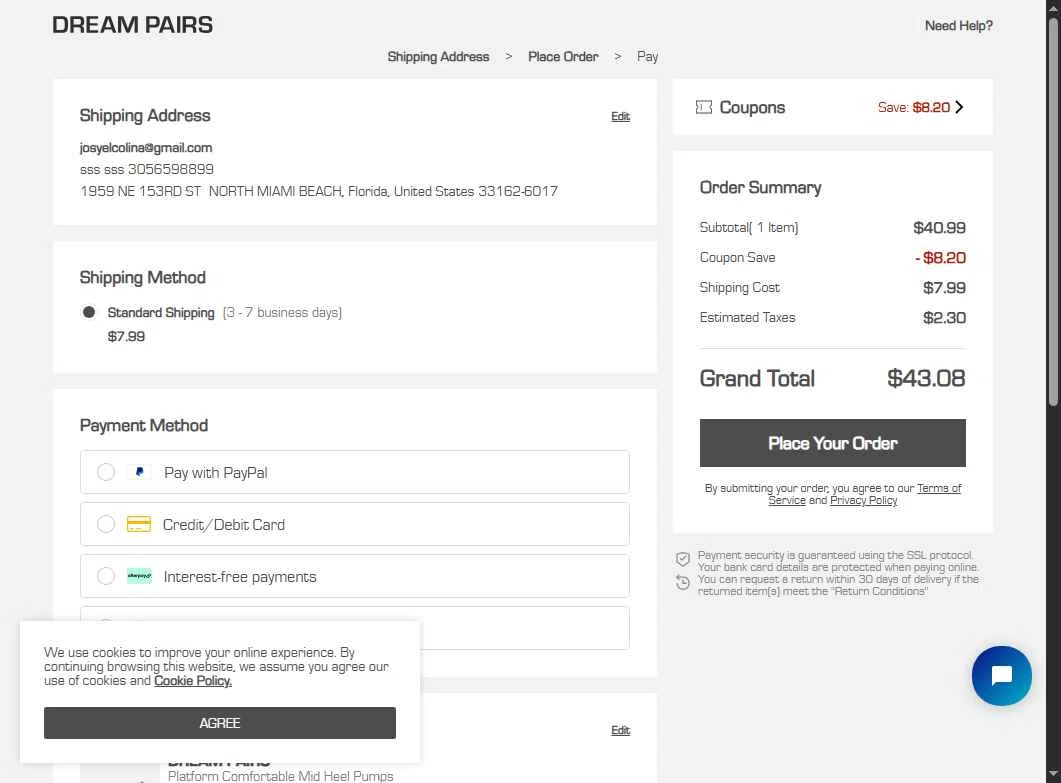Select the Pay with PayPal radio button

[x=106, y=472]
